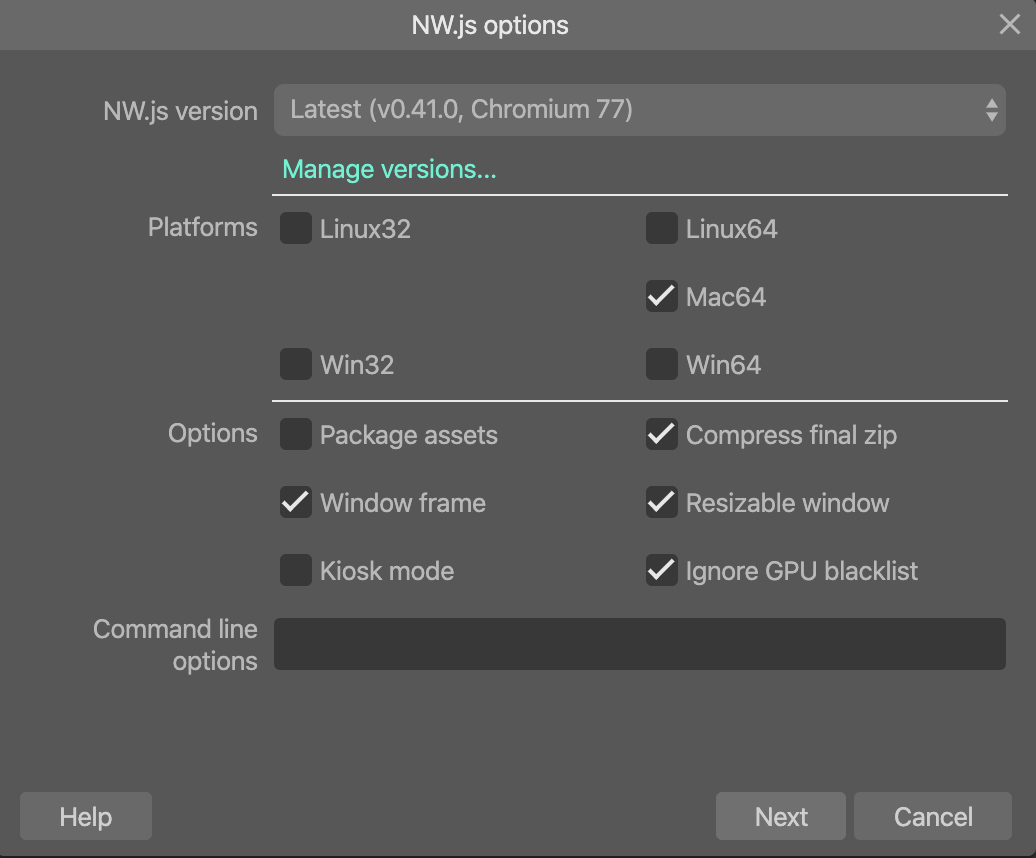This screenshot has width=1036, height=858.
Task: Click the version selector stepper arrows
Action: (x=992, y=109)
